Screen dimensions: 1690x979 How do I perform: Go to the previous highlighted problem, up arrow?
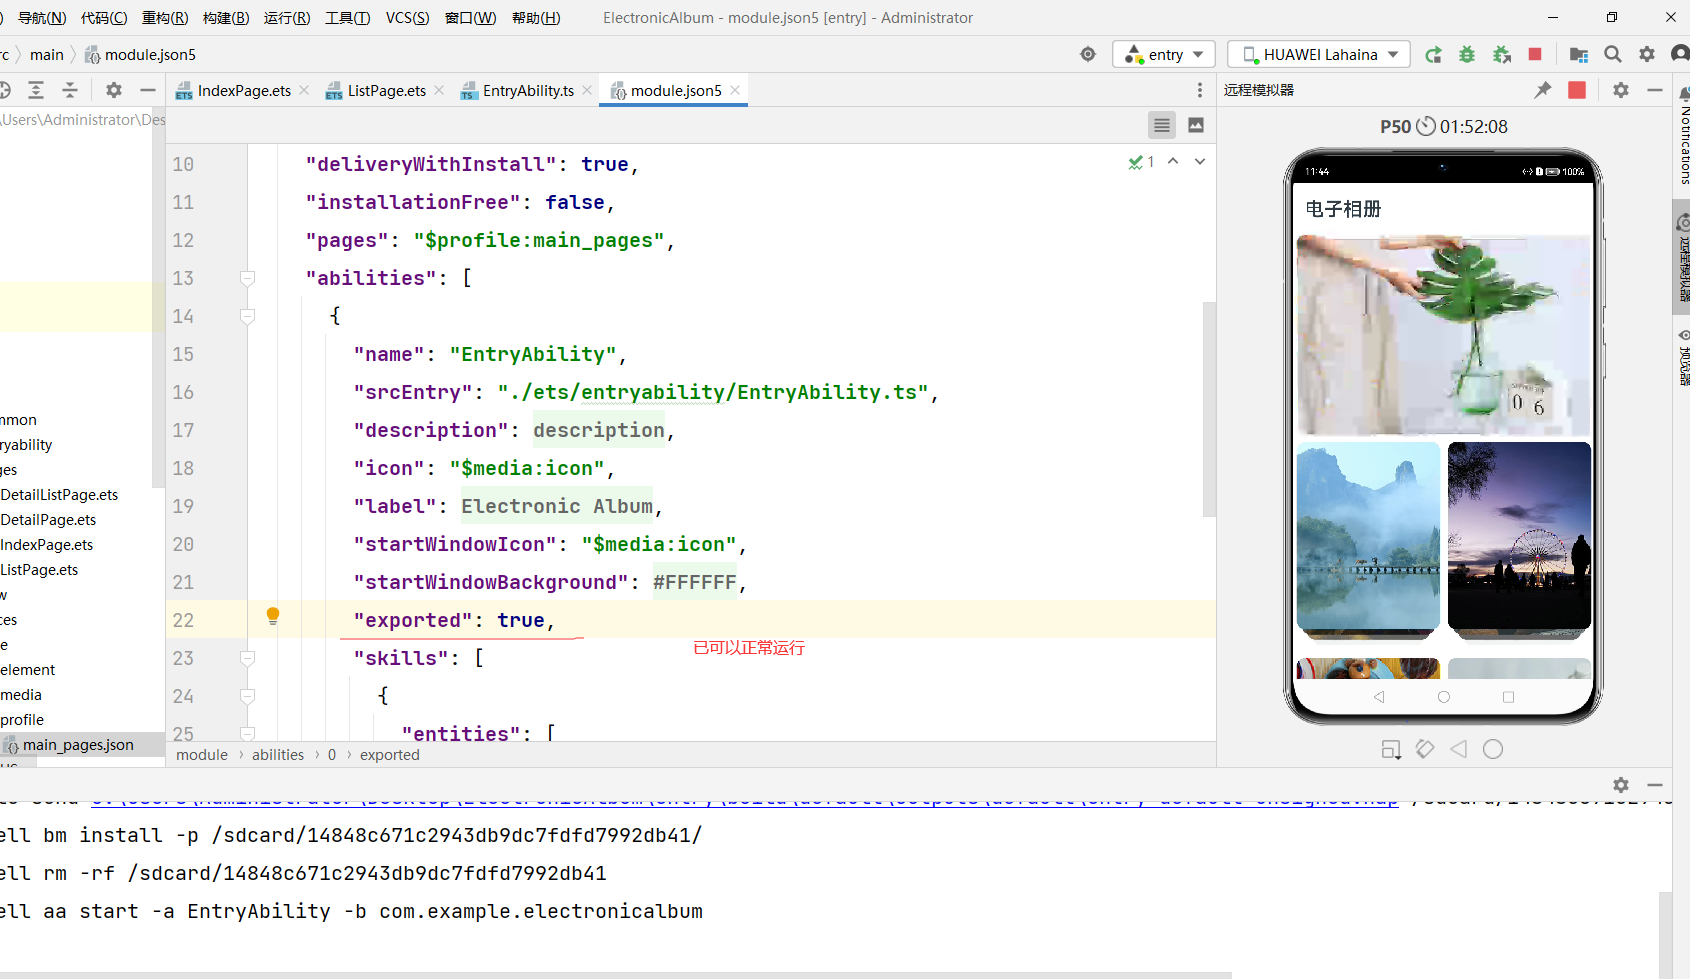(x=1173, y=161)
